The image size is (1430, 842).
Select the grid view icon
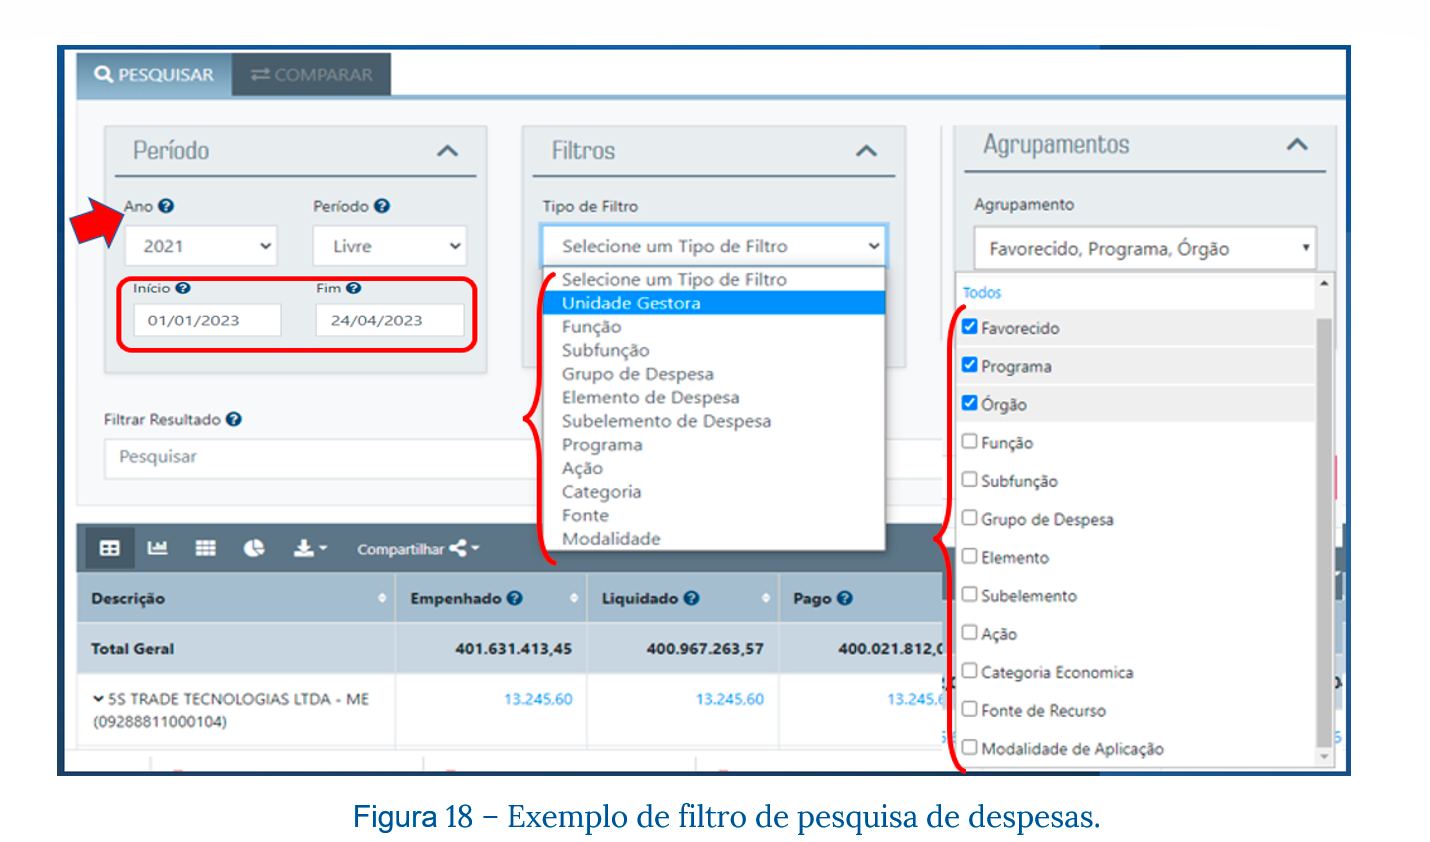tap(206, 548)
